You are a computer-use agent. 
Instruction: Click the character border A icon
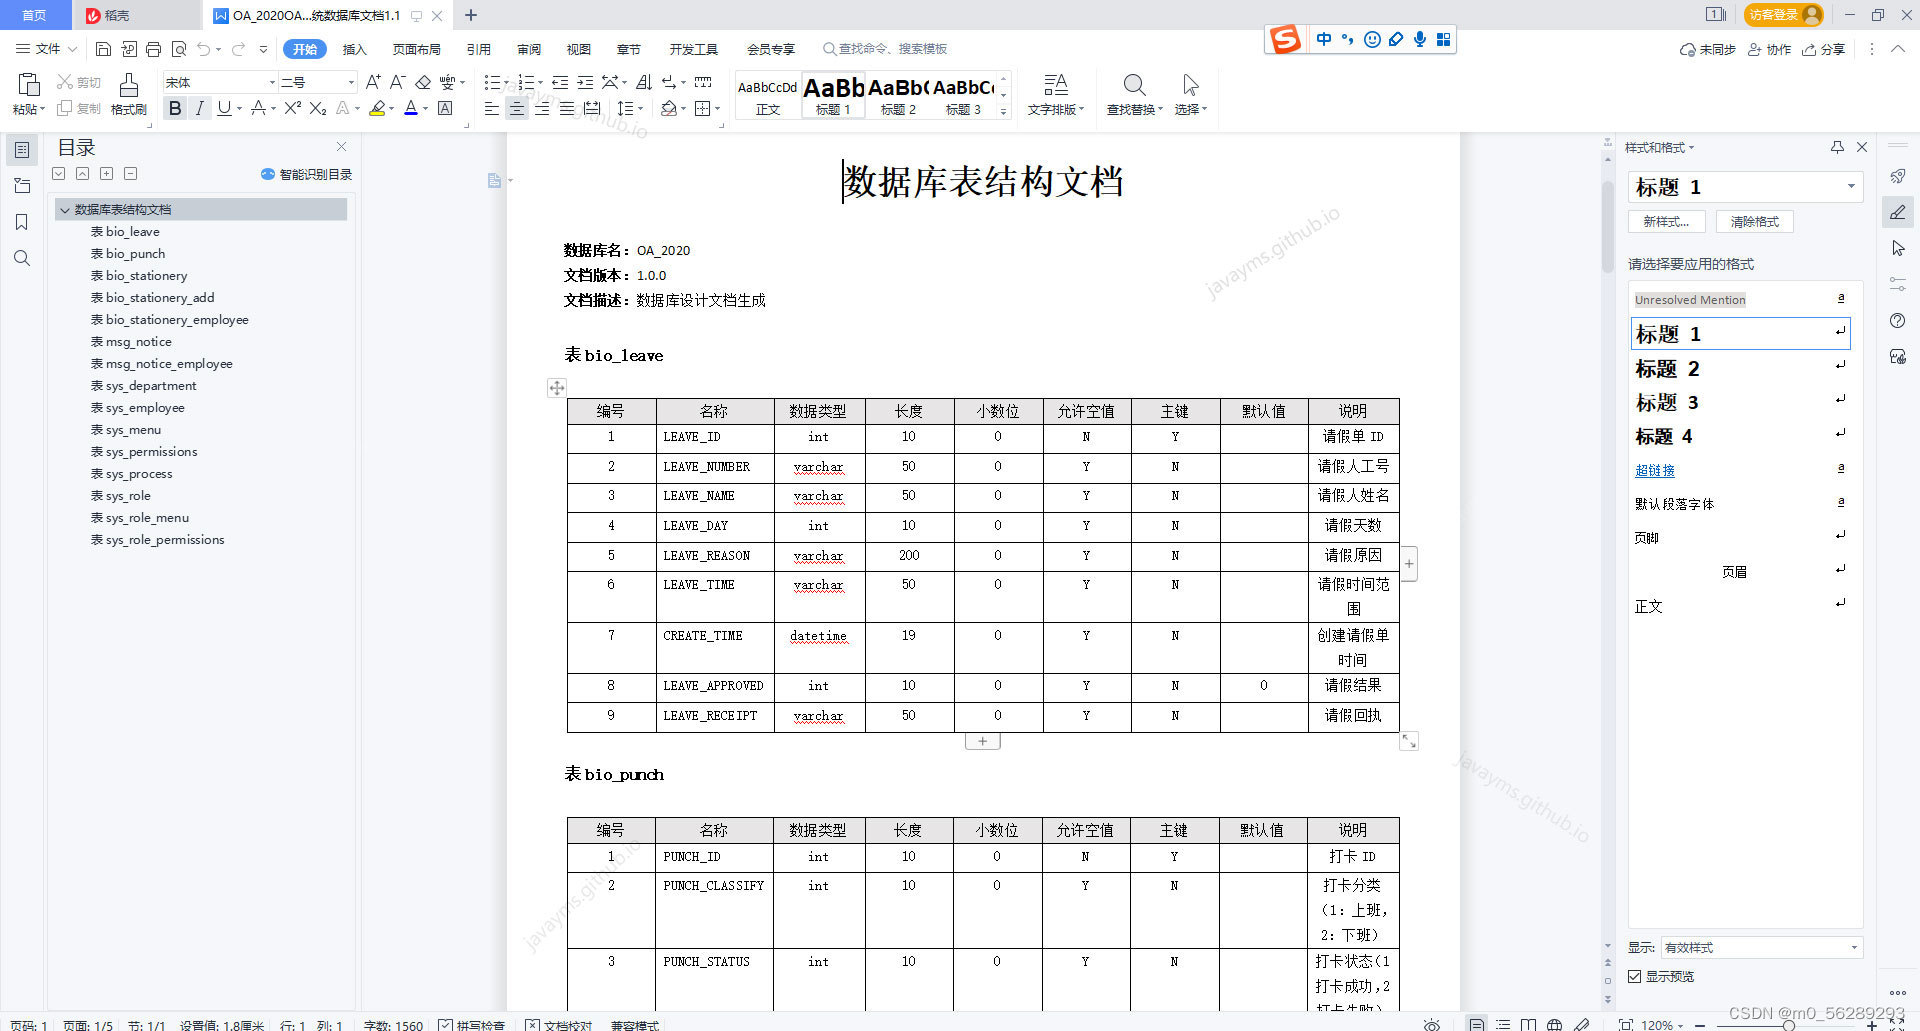[x=445, y=108]
